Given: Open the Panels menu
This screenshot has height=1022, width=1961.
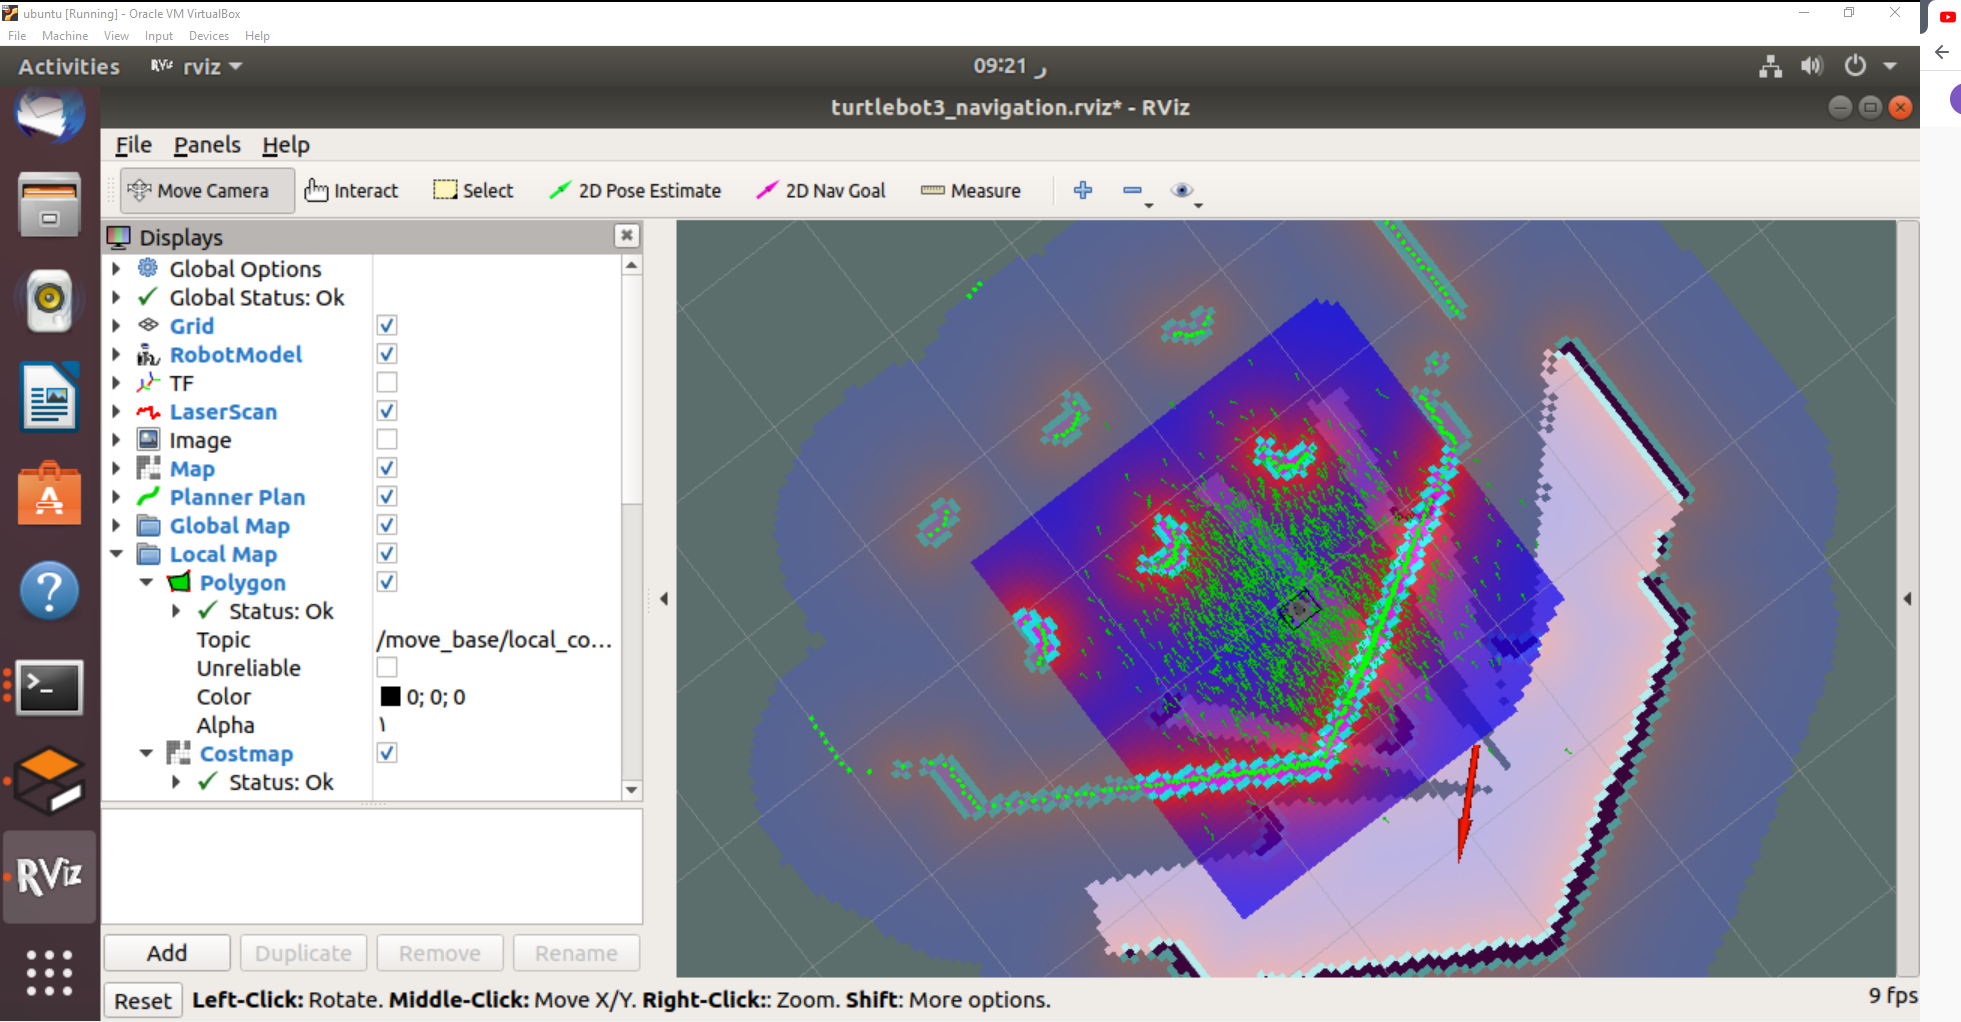Looking at the screenshot, I should click(207, 145).
